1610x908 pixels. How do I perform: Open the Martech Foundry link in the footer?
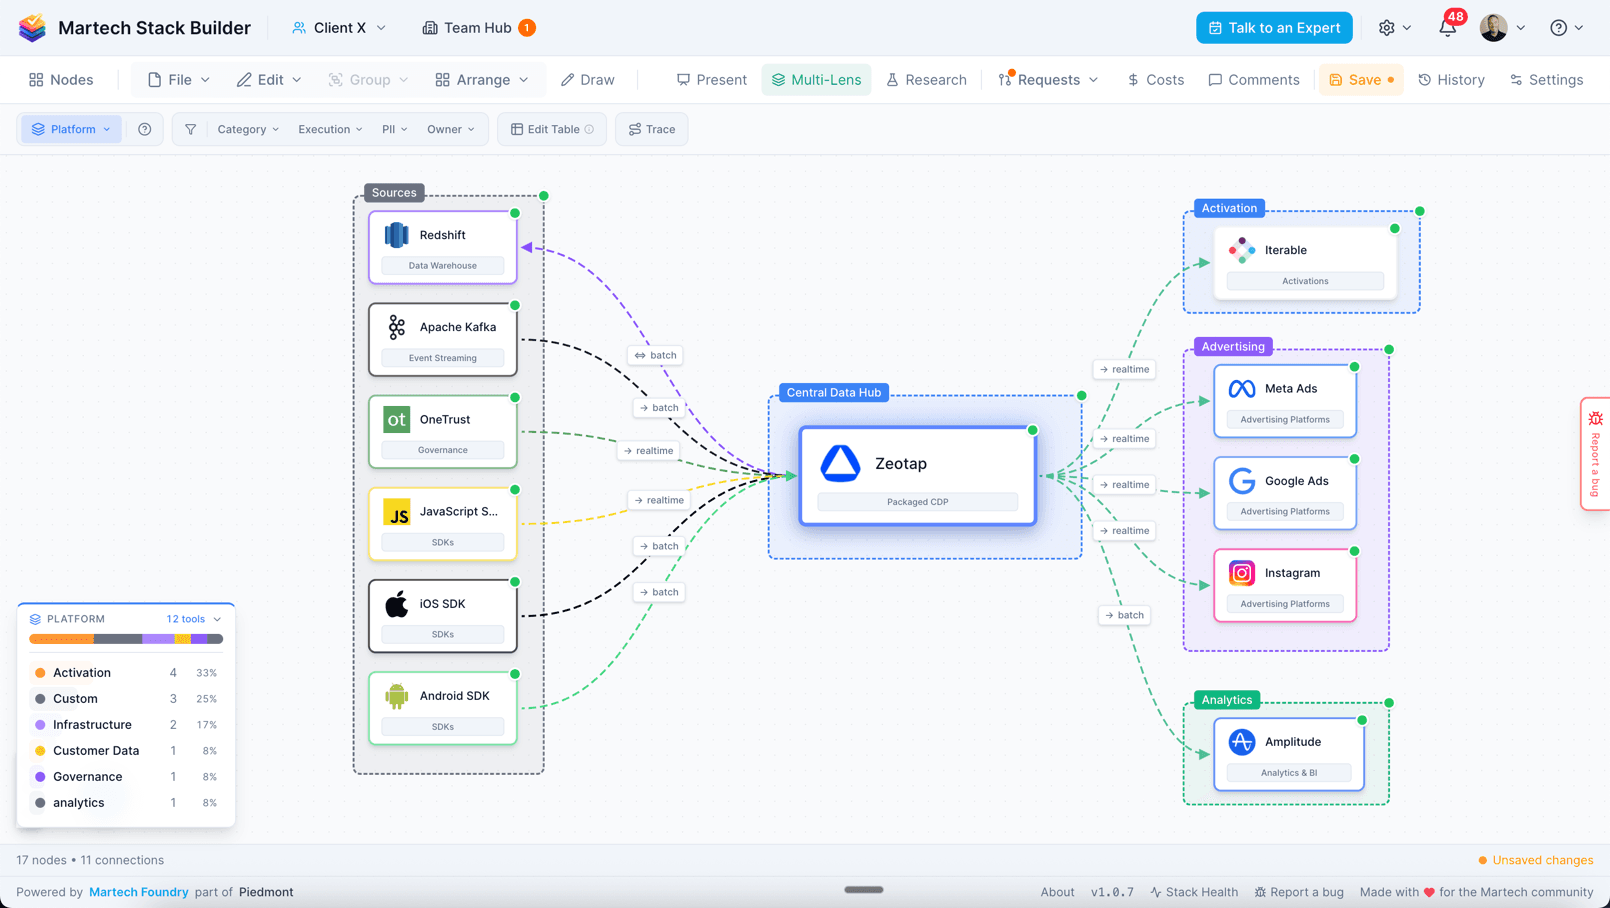click(139, 892)
